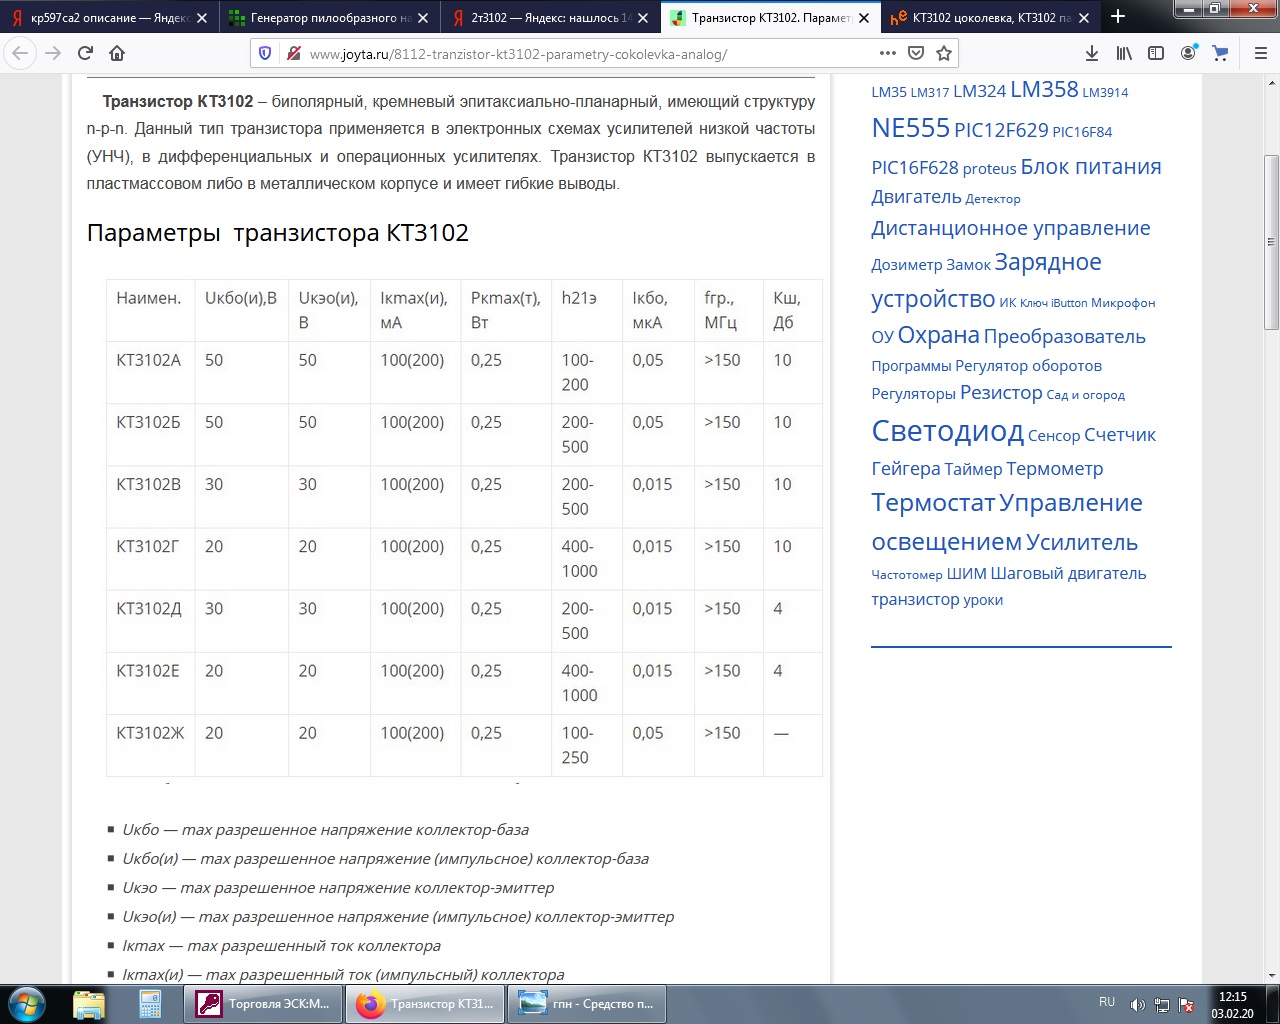Bookmark this page with the star icon
This screenshot has height=1024, width=1280.
pyautogui.click(x=943, y=53)
